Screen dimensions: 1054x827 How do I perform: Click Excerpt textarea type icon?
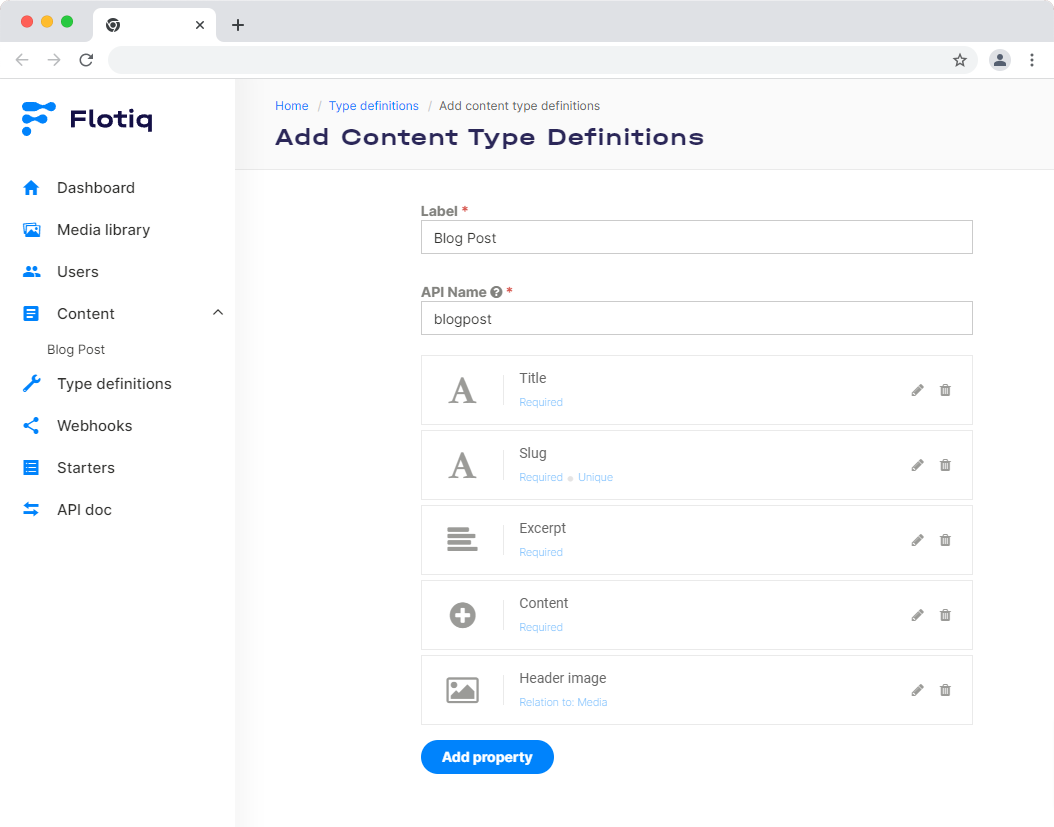(462, 540)
